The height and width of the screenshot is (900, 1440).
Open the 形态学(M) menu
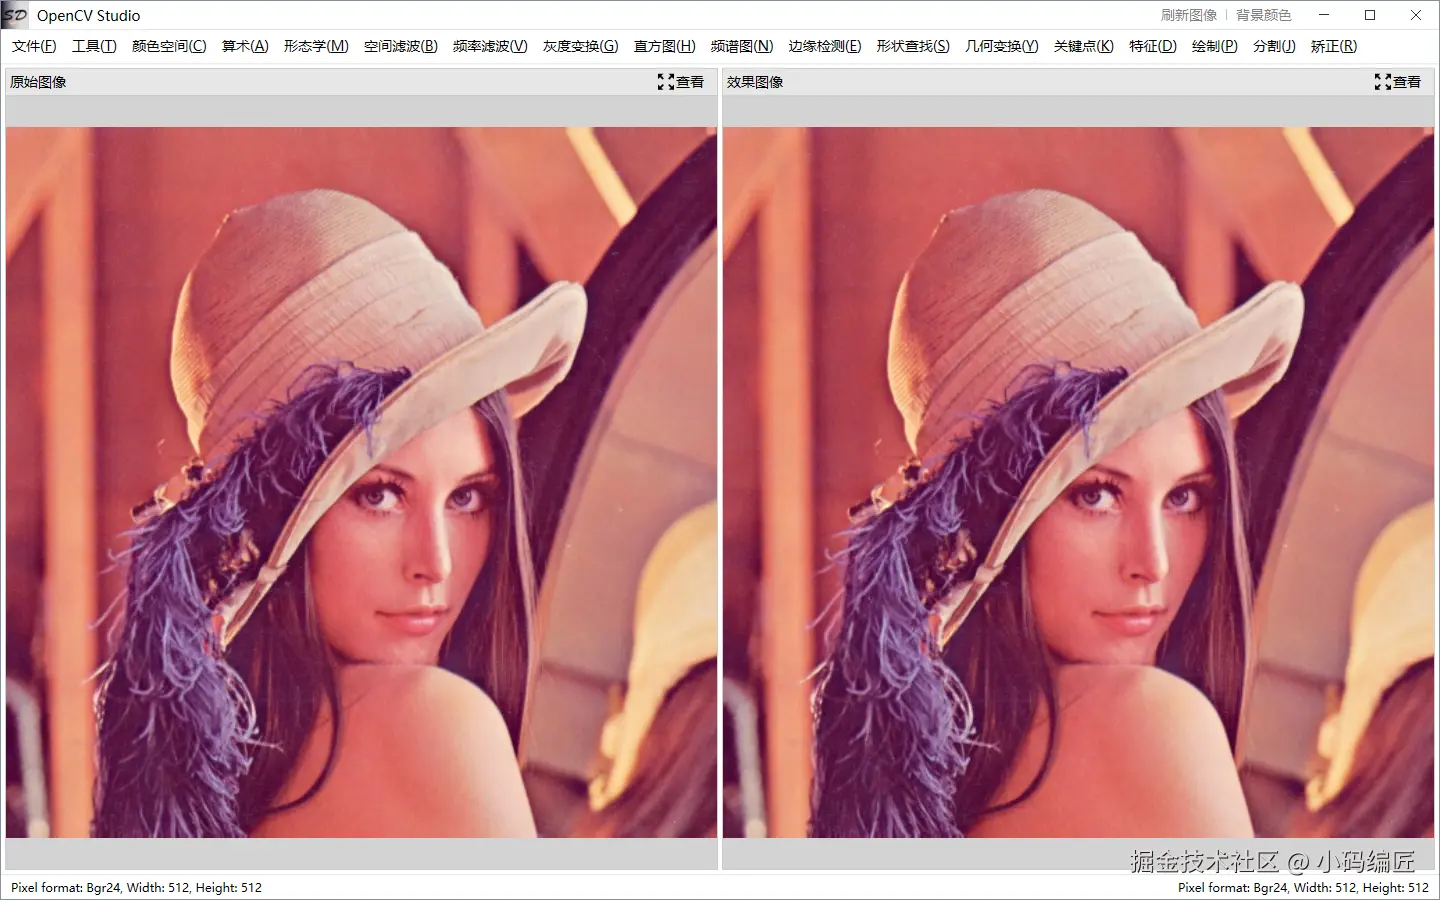click(x=316, y=46)
